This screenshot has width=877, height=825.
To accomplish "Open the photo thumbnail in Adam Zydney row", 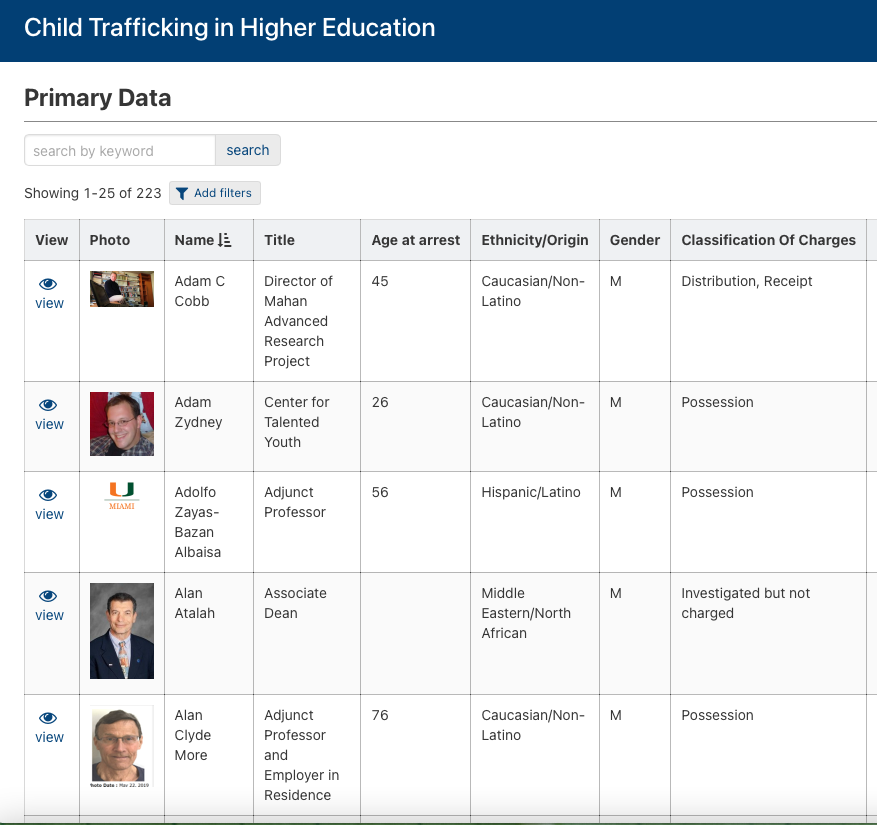I will [x=122, y=424].
